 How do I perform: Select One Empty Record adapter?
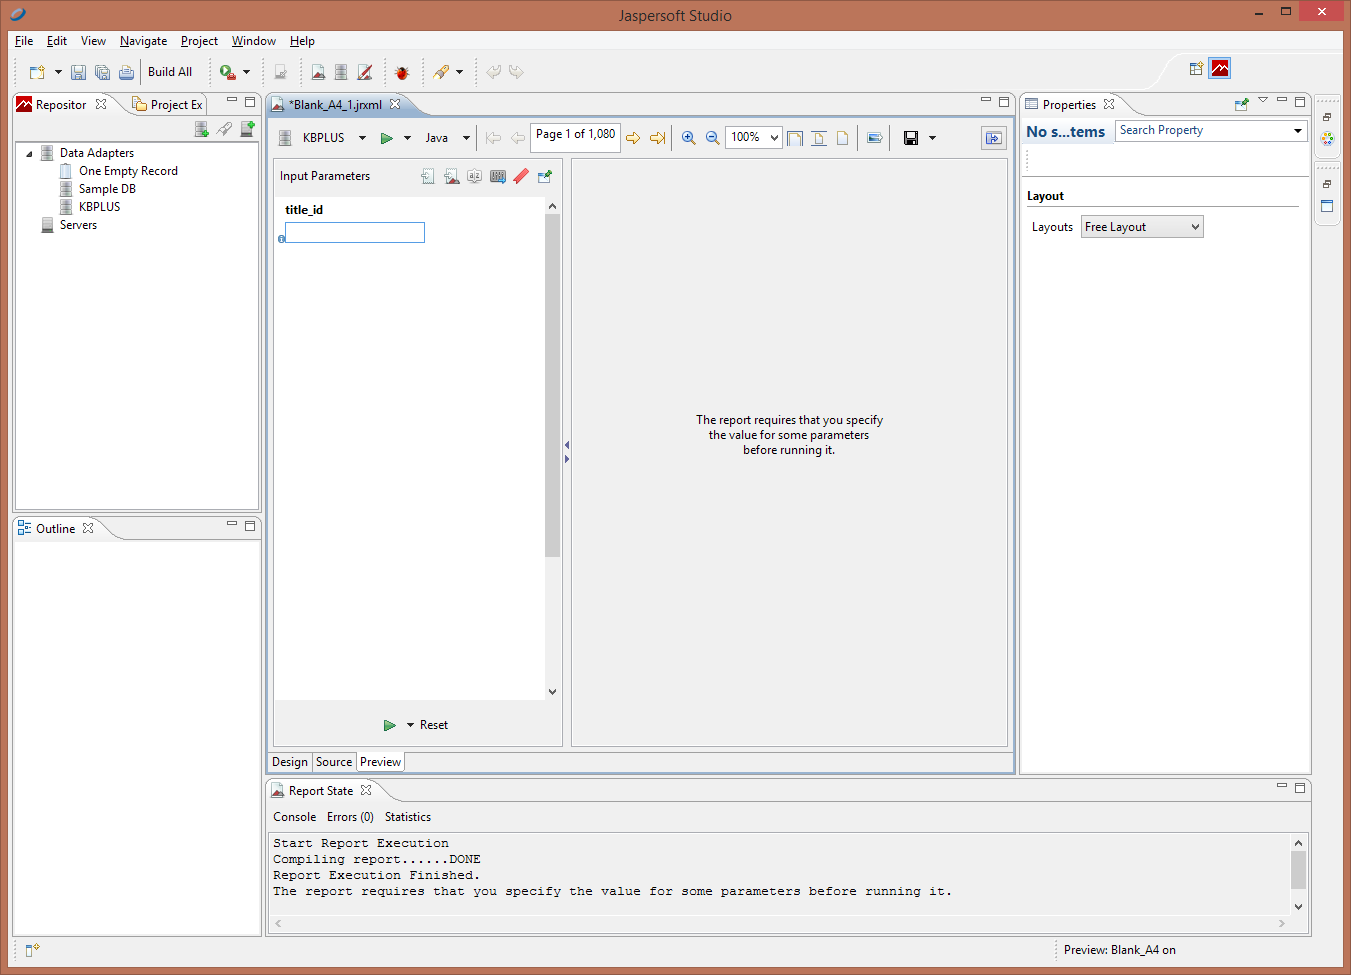128,171
